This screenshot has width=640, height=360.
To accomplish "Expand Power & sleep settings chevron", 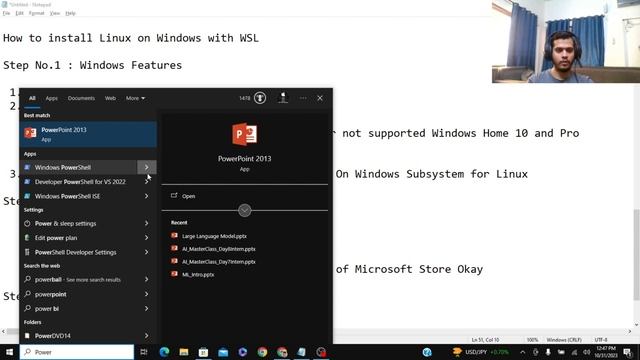I will 147,223.
